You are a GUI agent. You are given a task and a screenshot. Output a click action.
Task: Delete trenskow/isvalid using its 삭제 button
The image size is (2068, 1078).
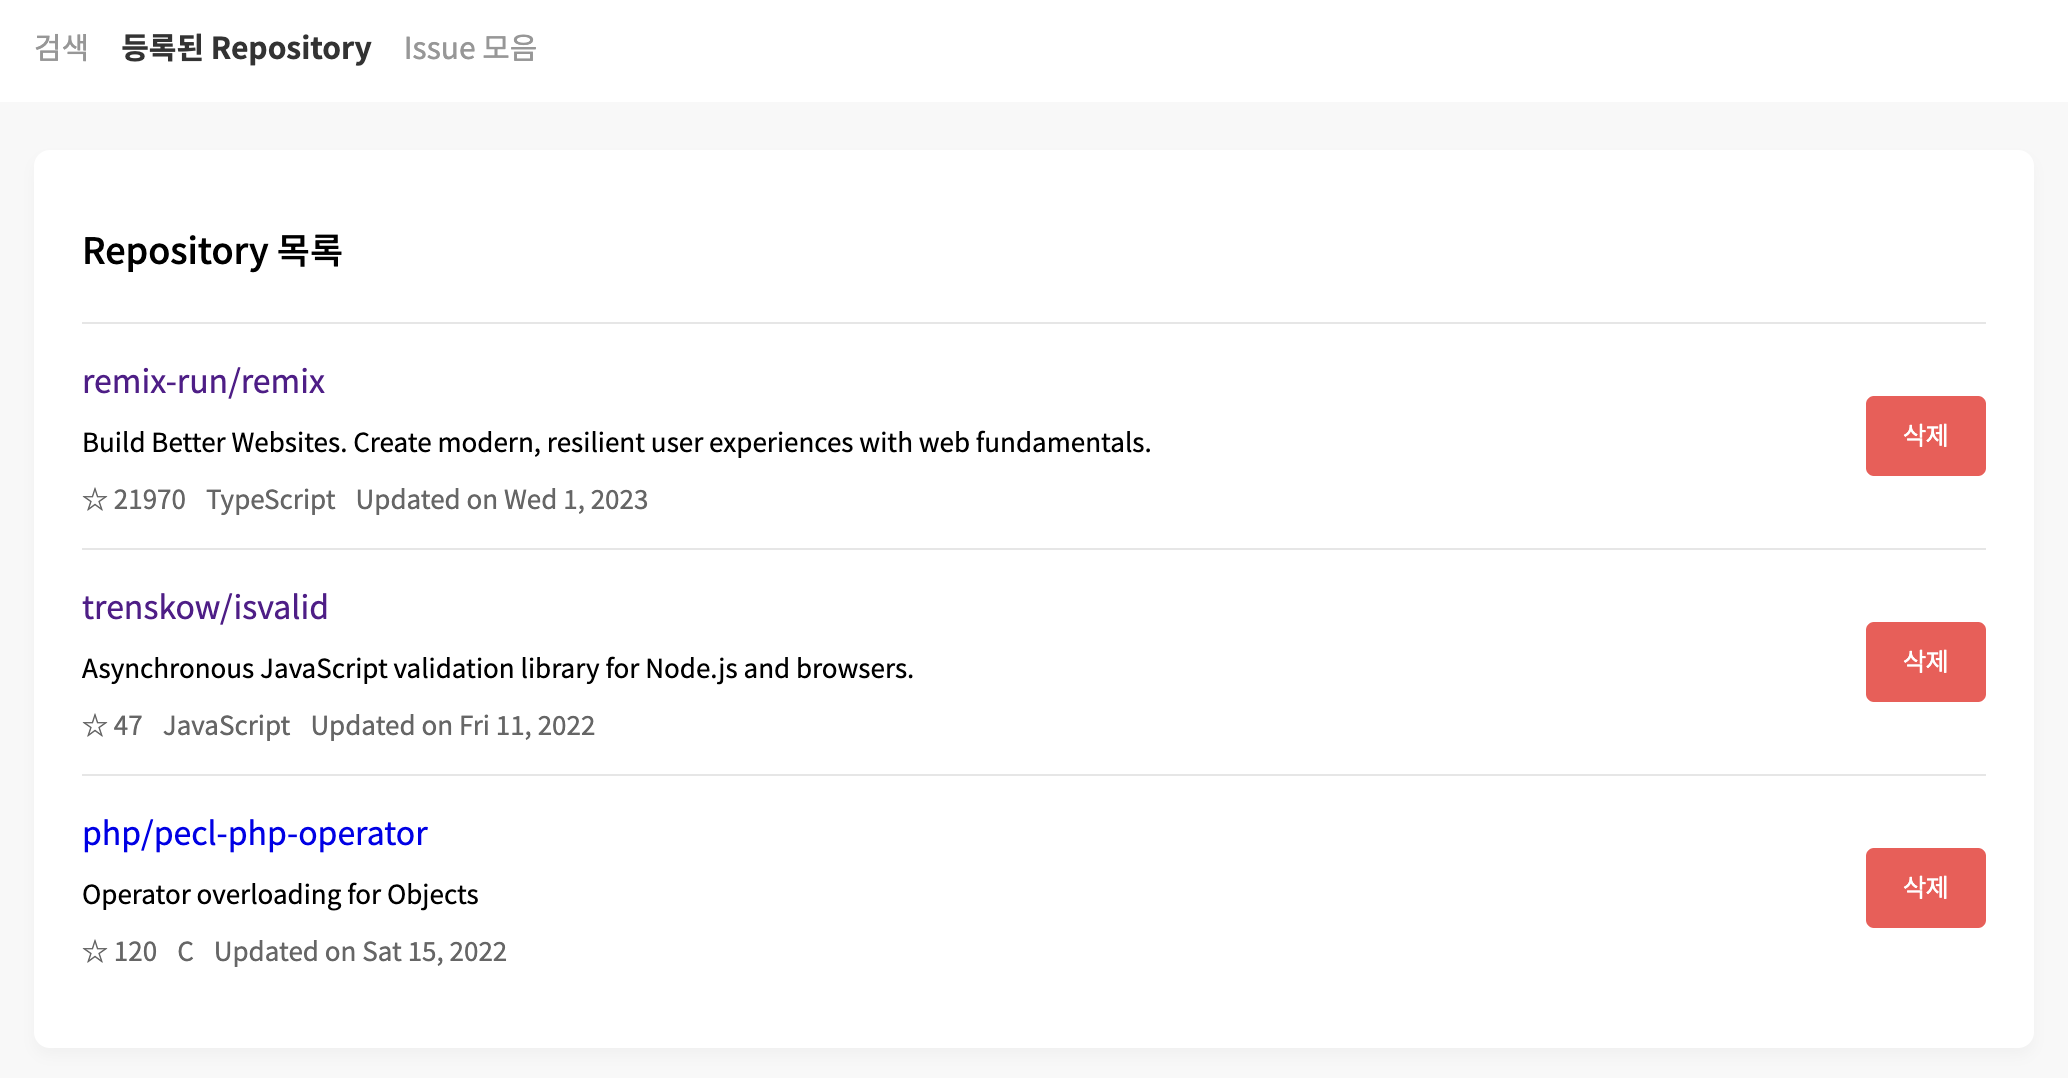pos(1925,661)
